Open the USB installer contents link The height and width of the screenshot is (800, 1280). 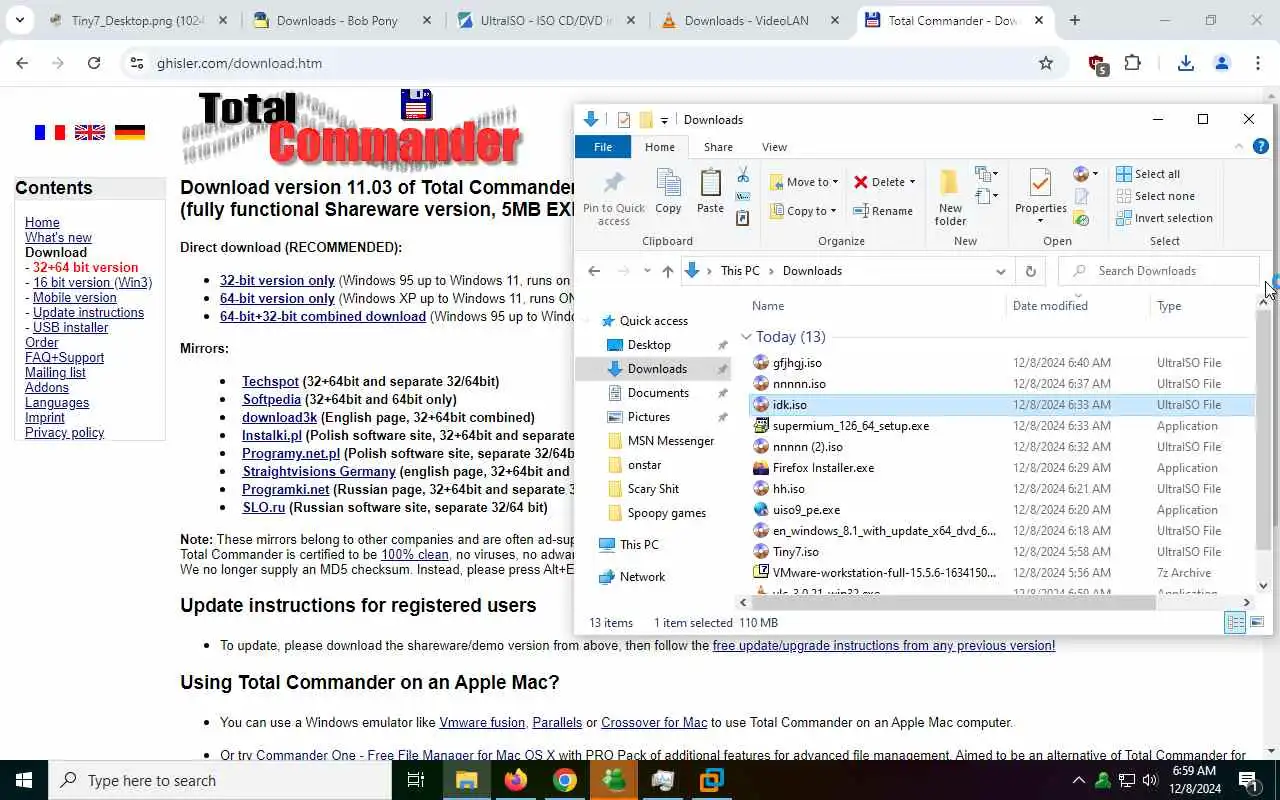pyautogui.click(x=70, y=327)
